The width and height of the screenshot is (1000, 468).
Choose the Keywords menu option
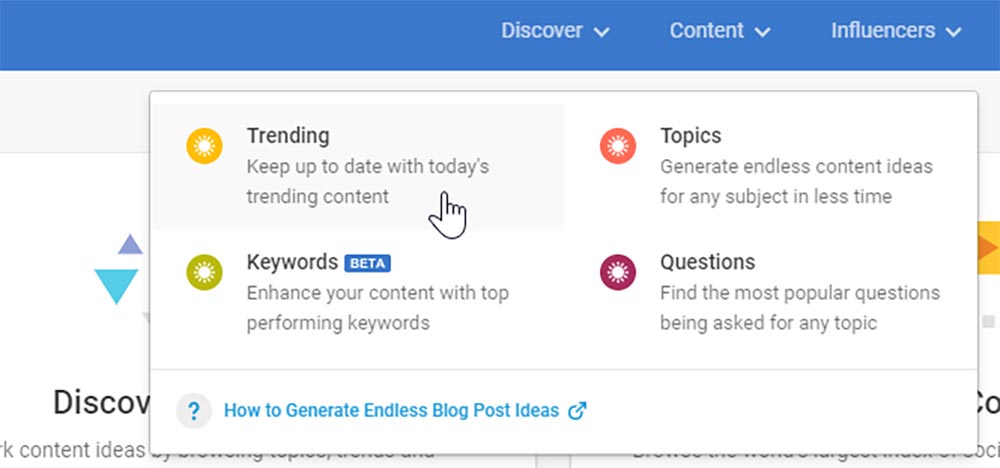pos(292,262)
